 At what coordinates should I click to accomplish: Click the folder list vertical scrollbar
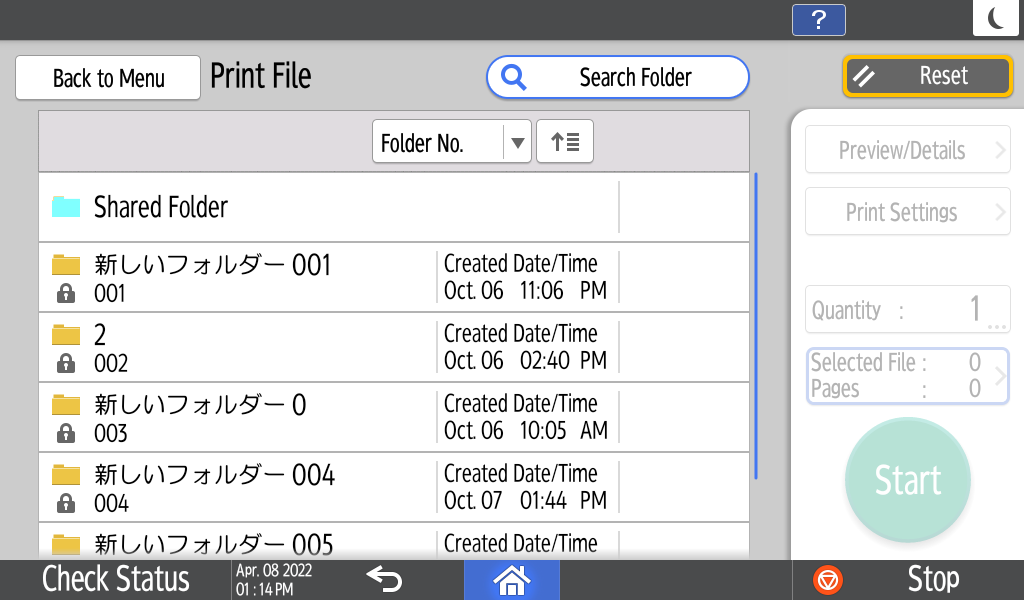(756, 326)
